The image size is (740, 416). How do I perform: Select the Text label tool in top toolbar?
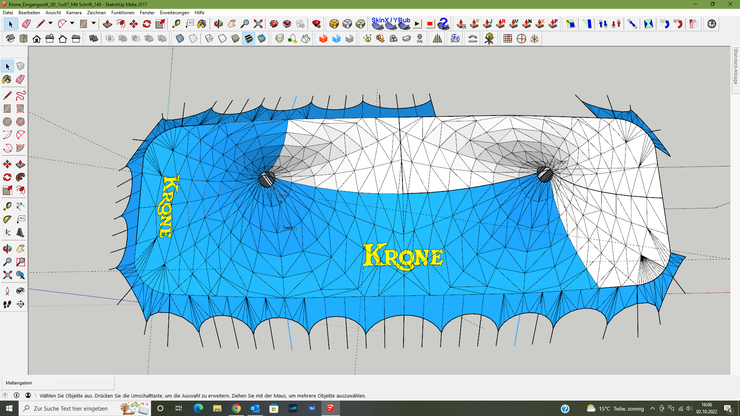tap(189, 24)
